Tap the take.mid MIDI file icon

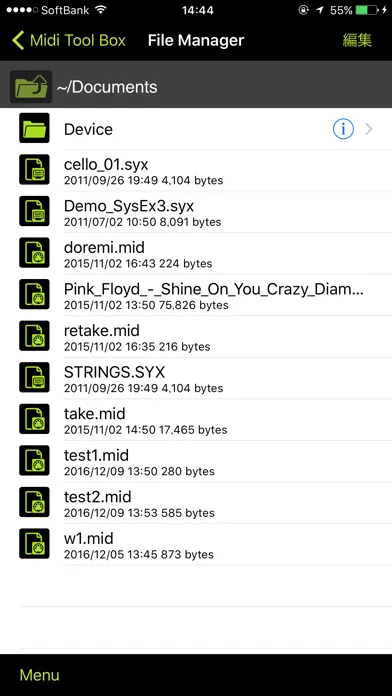pyautogui.click(x=34, y=419)
